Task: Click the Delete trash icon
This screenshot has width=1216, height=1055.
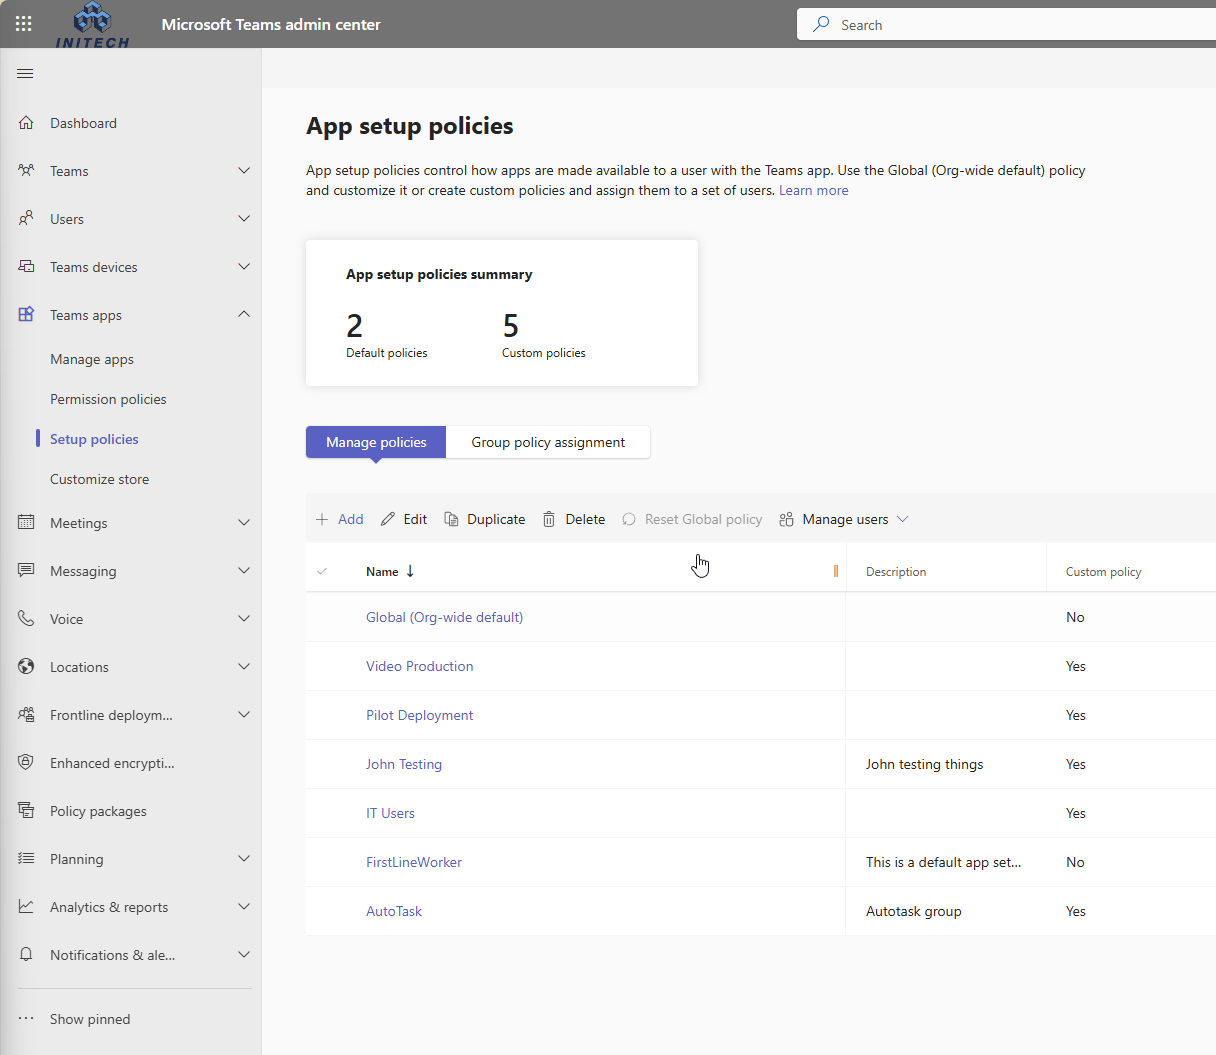Action: click(549, 519)
